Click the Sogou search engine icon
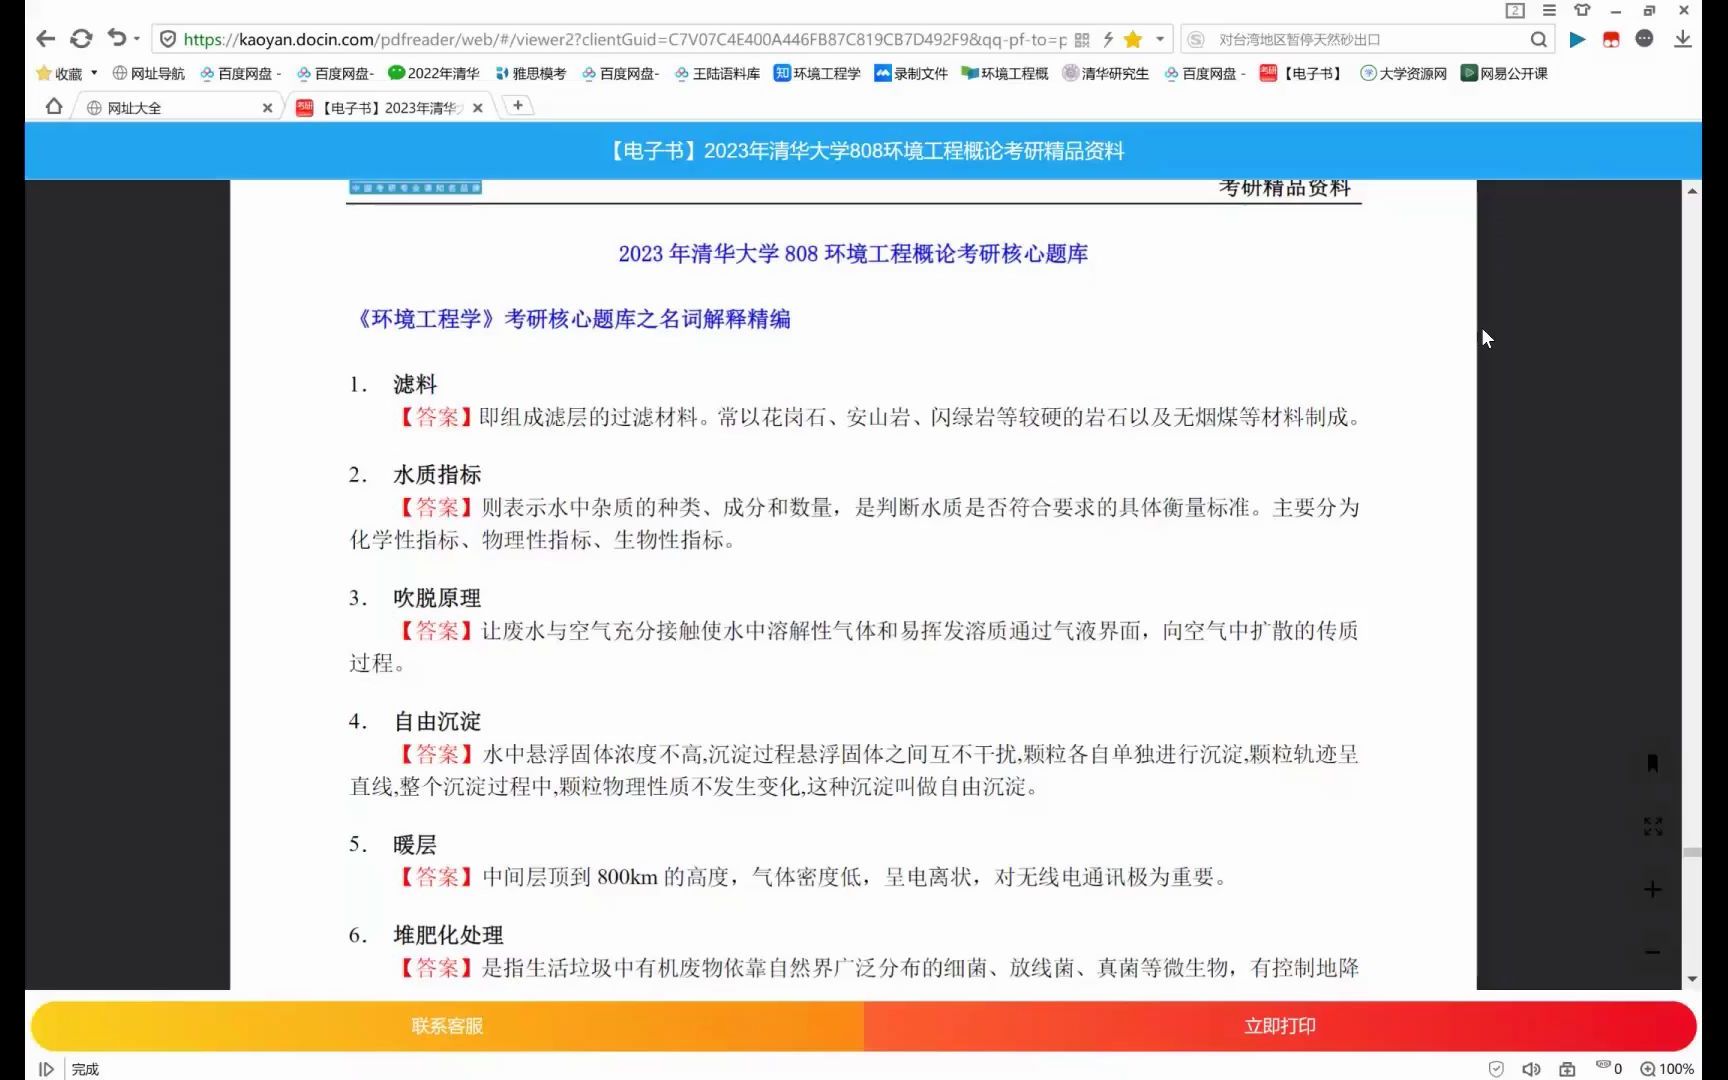Image resolution: width=1728 pixels, height=1080 pixels. pyautogui.click(x=1196, y=39)
